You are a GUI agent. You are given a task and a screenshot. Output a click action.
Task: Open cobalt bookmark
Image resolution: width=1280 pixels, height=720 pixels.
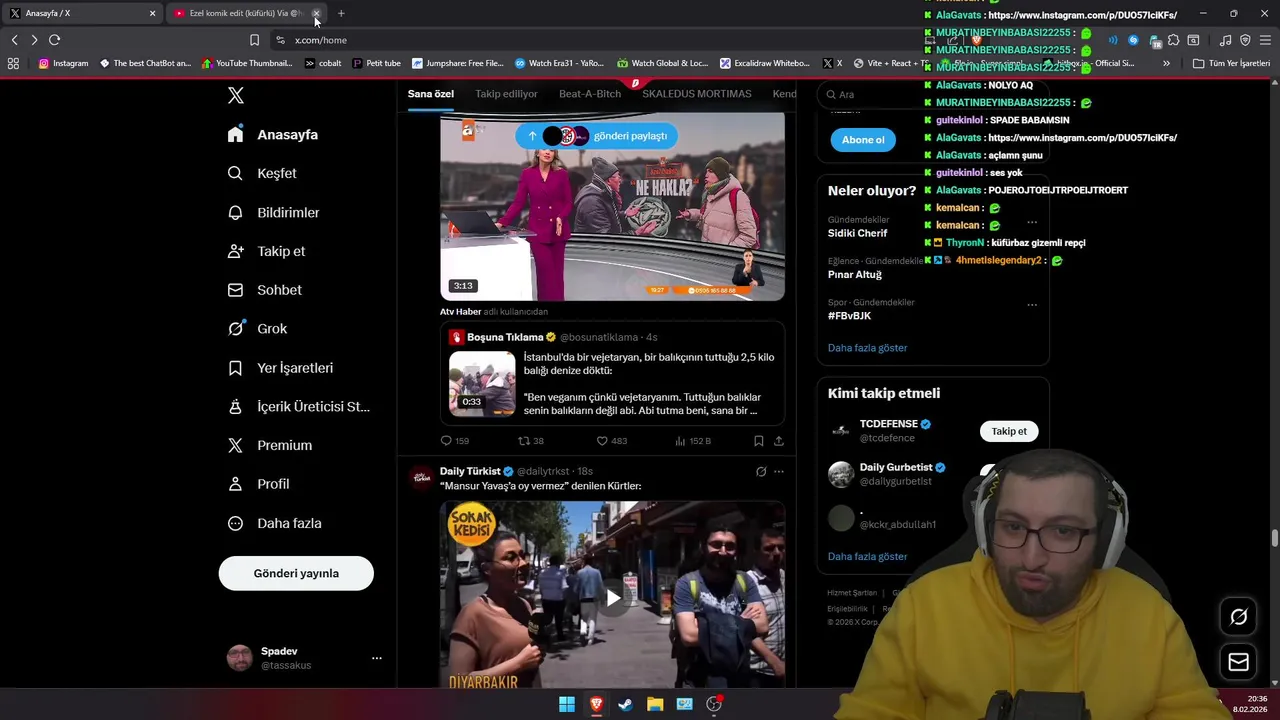click(323, 63)
